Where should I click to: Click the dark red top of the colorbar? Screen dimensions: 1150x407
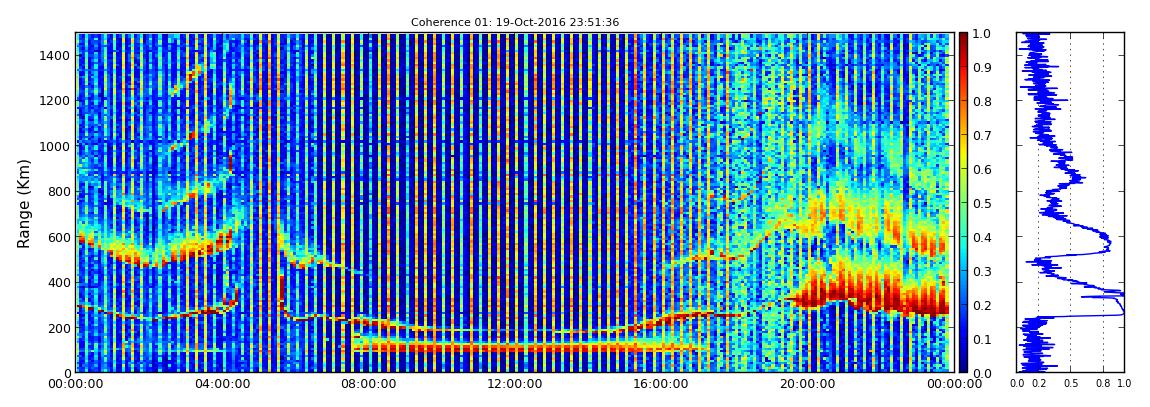pyautogui.click(x=964, y=39)
